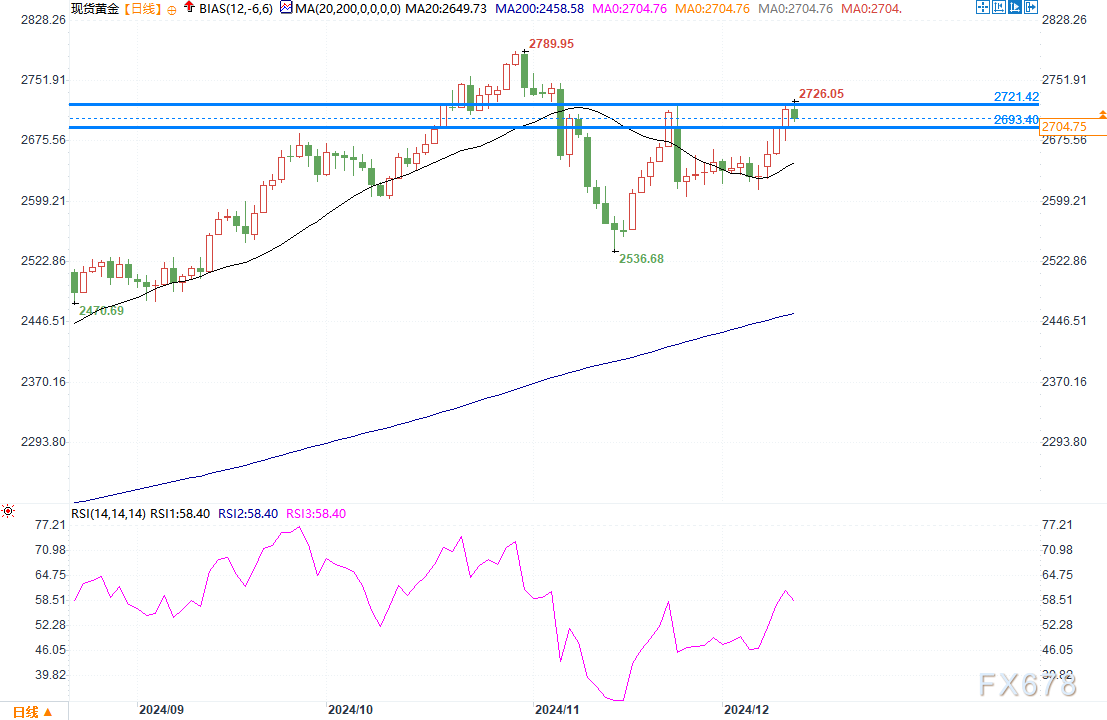The image size is (1107, 720).
Task: Click the 2789.95 high price marker
Action: (552, 45)
